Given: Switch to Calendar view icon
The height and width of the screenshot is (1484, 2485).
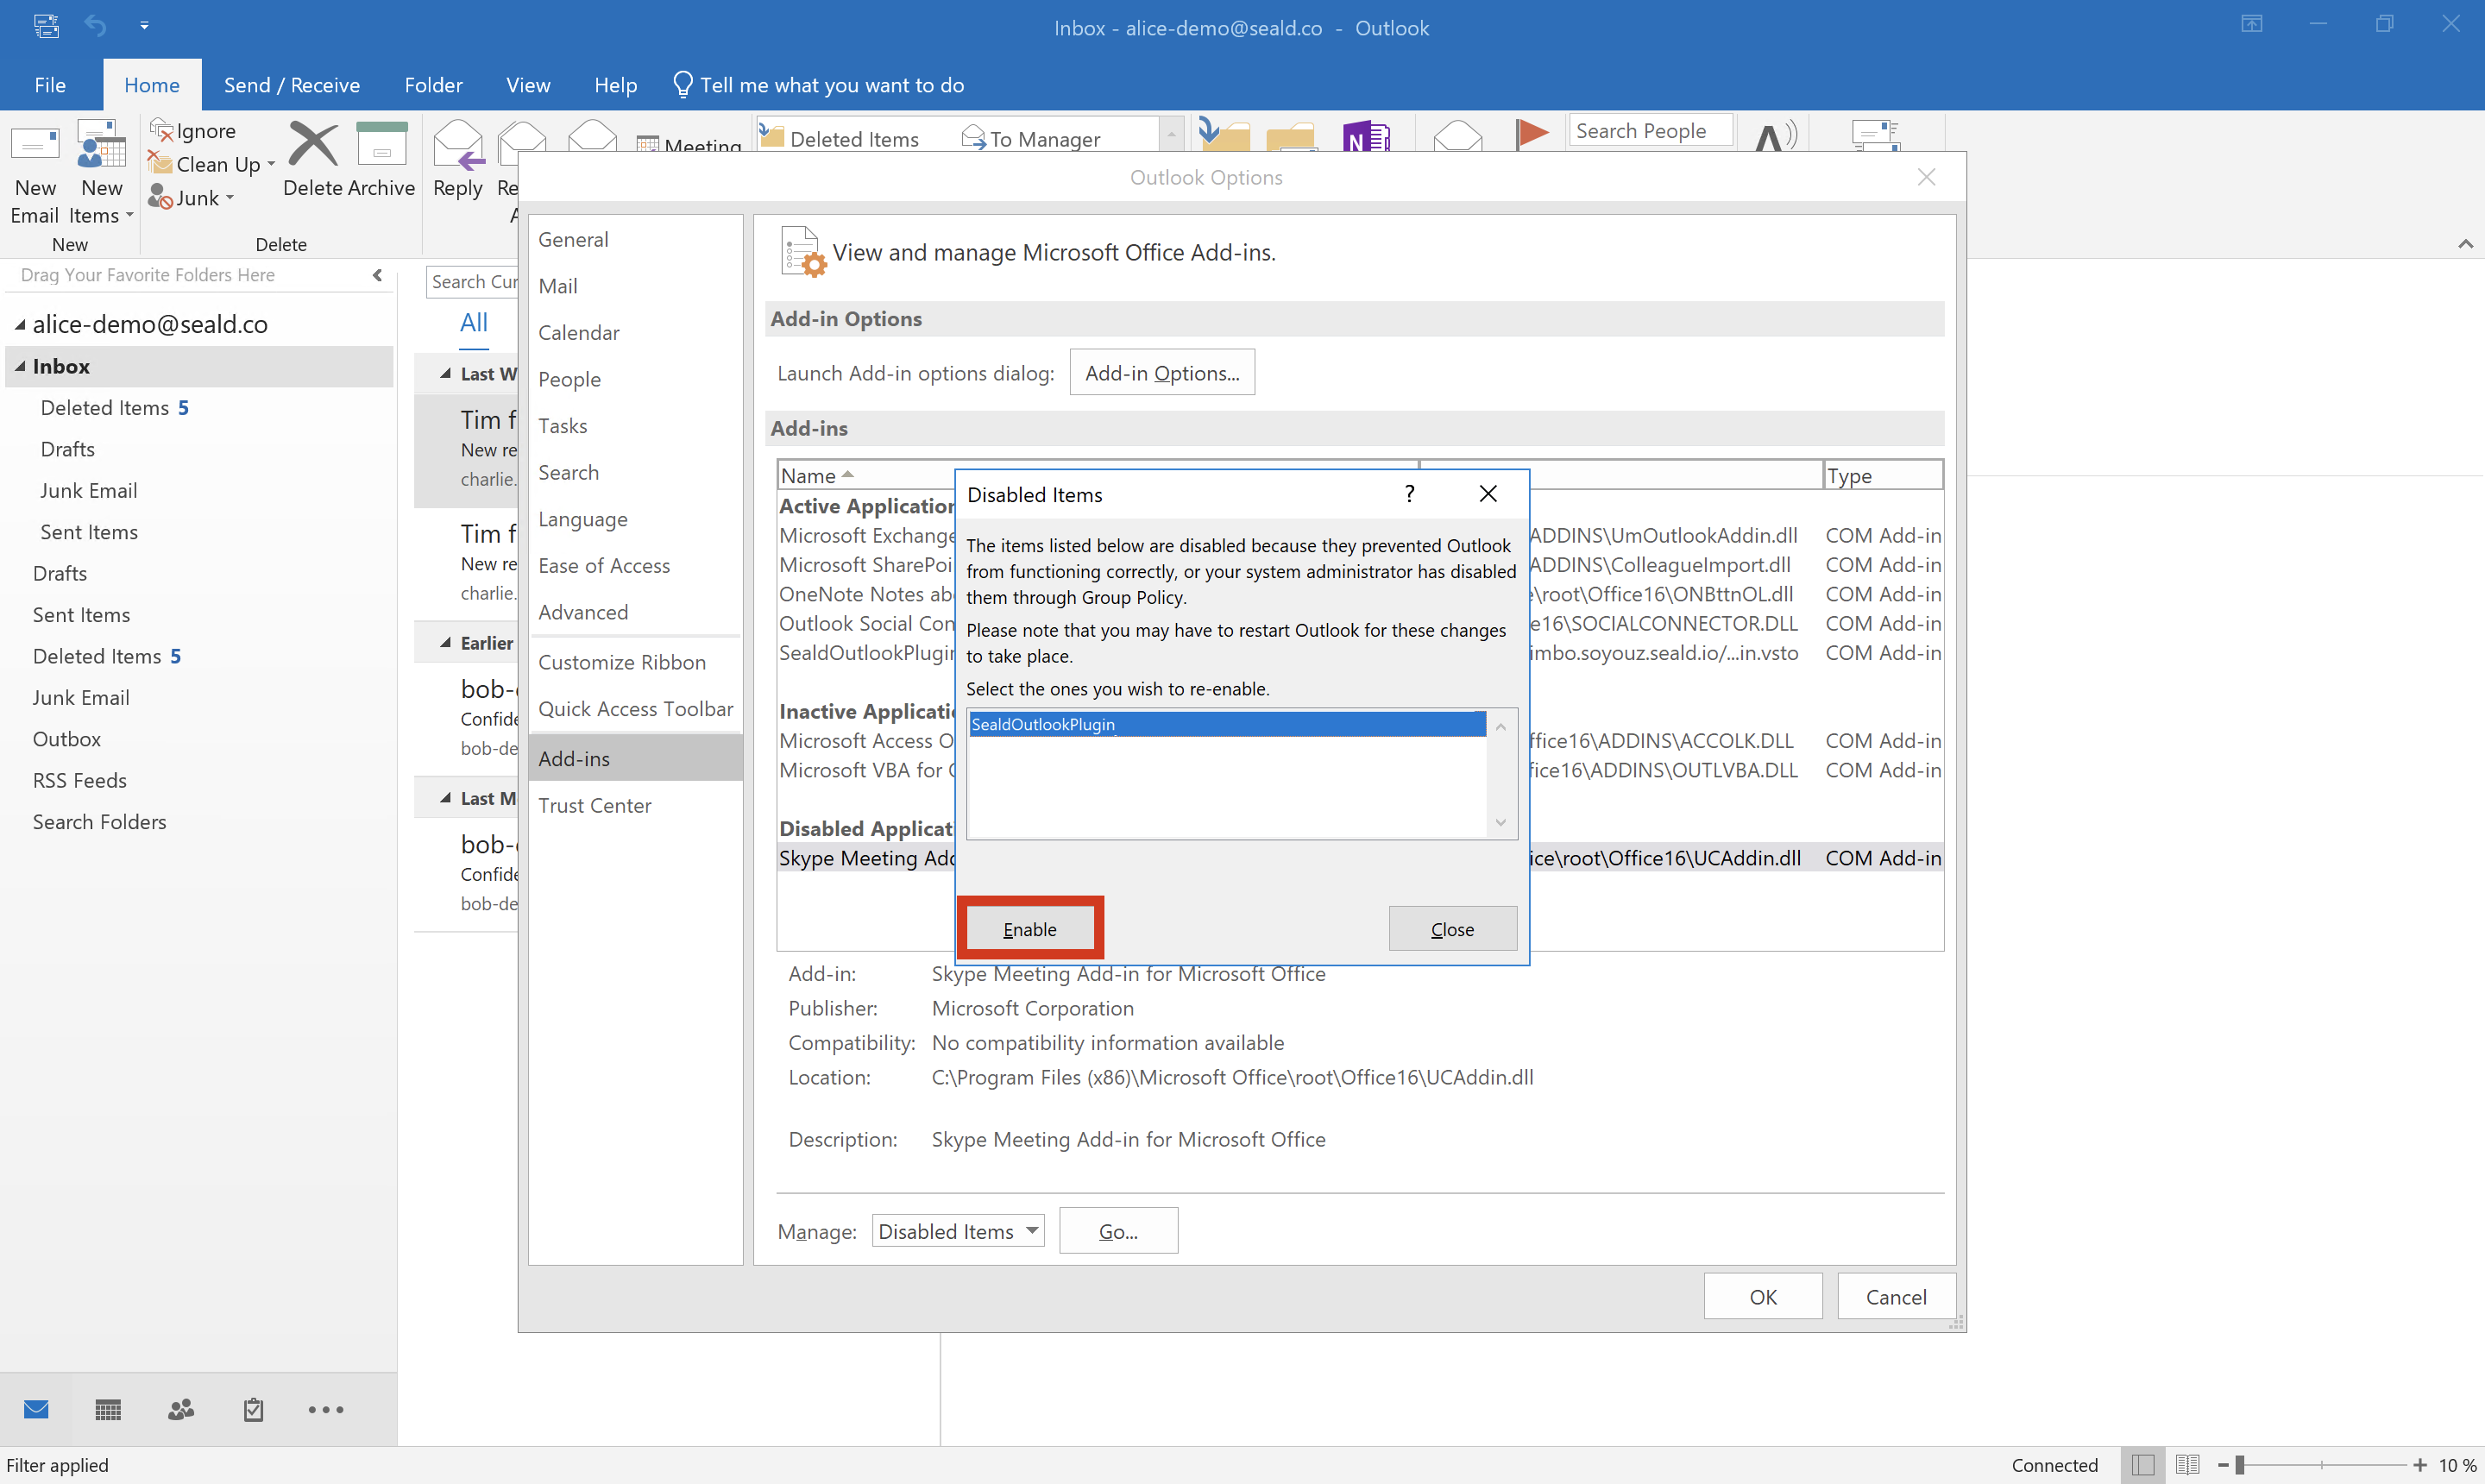Looking at the screenshot, I should pos(108,1409).
